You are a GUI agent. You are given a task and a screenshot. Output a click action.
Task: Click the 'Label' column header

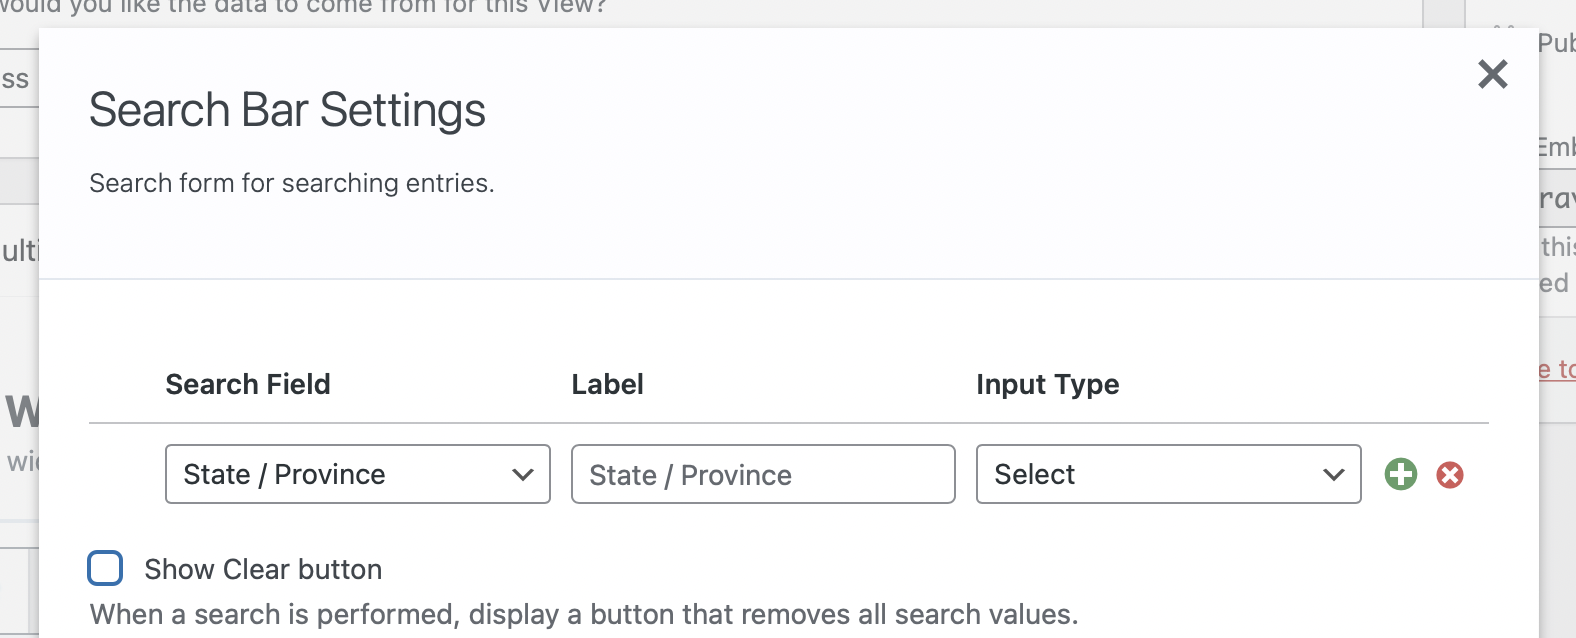pos(607,384)
